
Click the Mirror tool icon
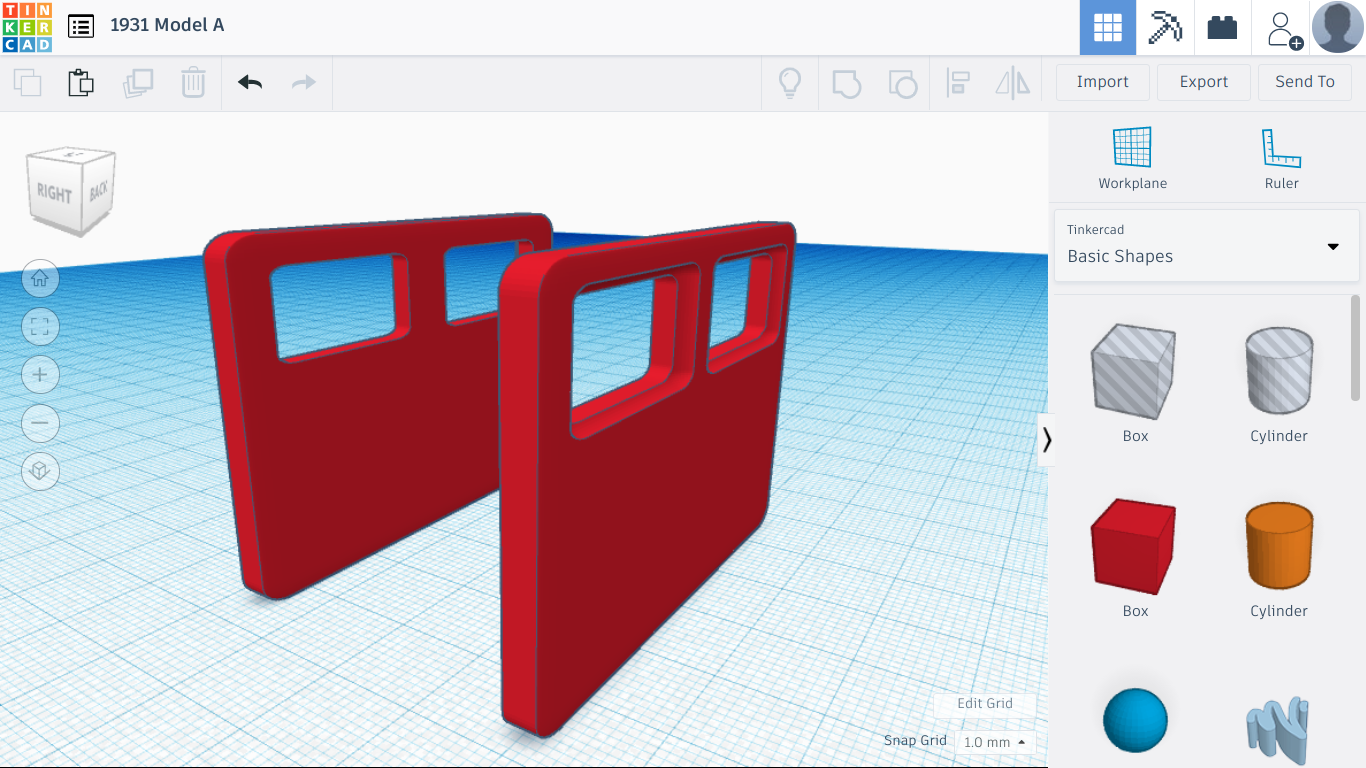coord(1012,82)
